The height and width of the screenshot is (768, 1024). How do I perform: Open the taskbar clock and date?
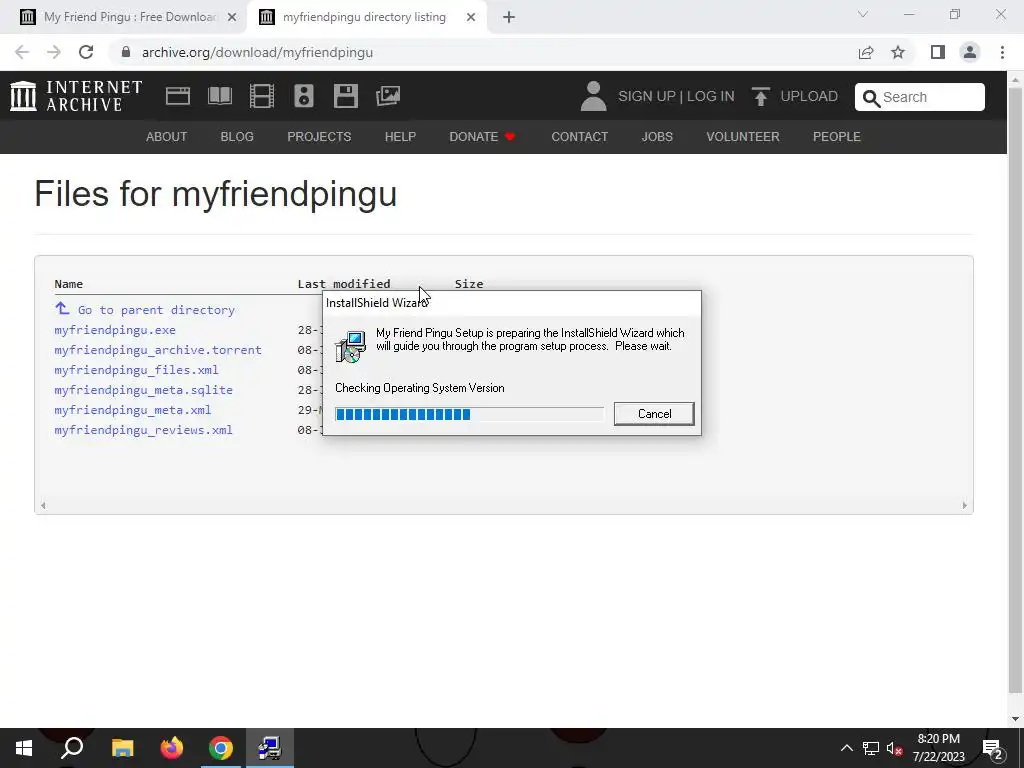(x=938, y=748)
